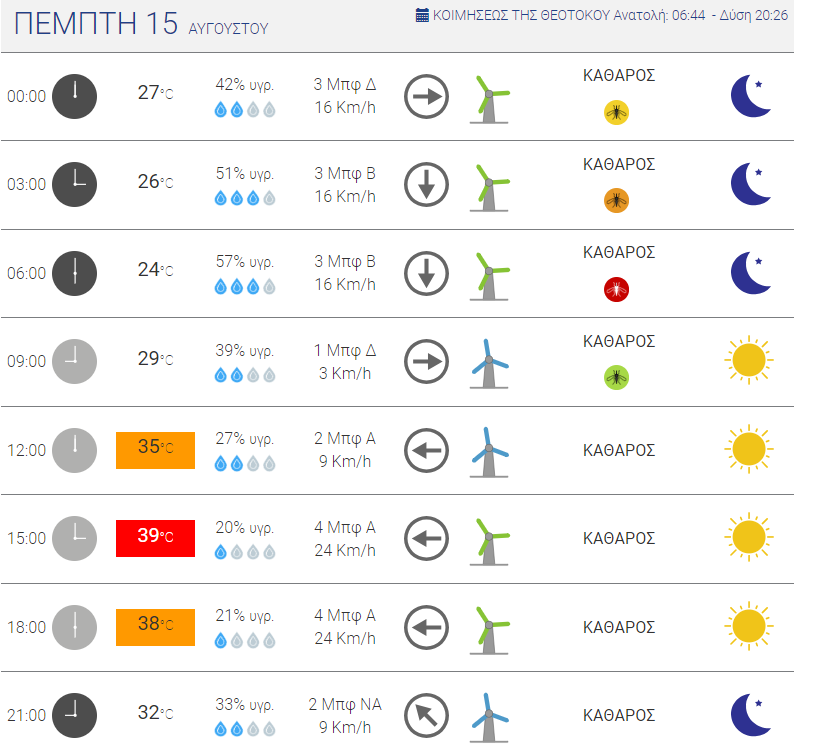This screenshot has width=816, height=752.
Task: Click the ΠΕΜΠΤΗ 15 day heading
Action: click(96, 23)
